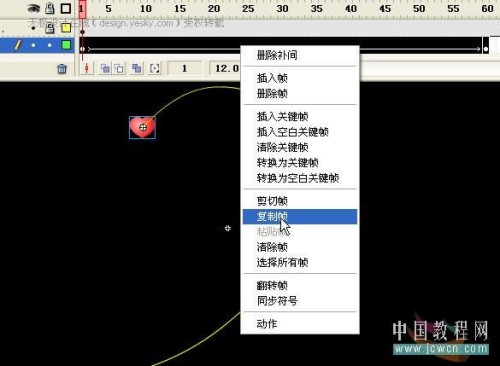The image size is (500, 366).
Task: Unlock the guide layer's lock icon
Action: (x=50, y=28)
